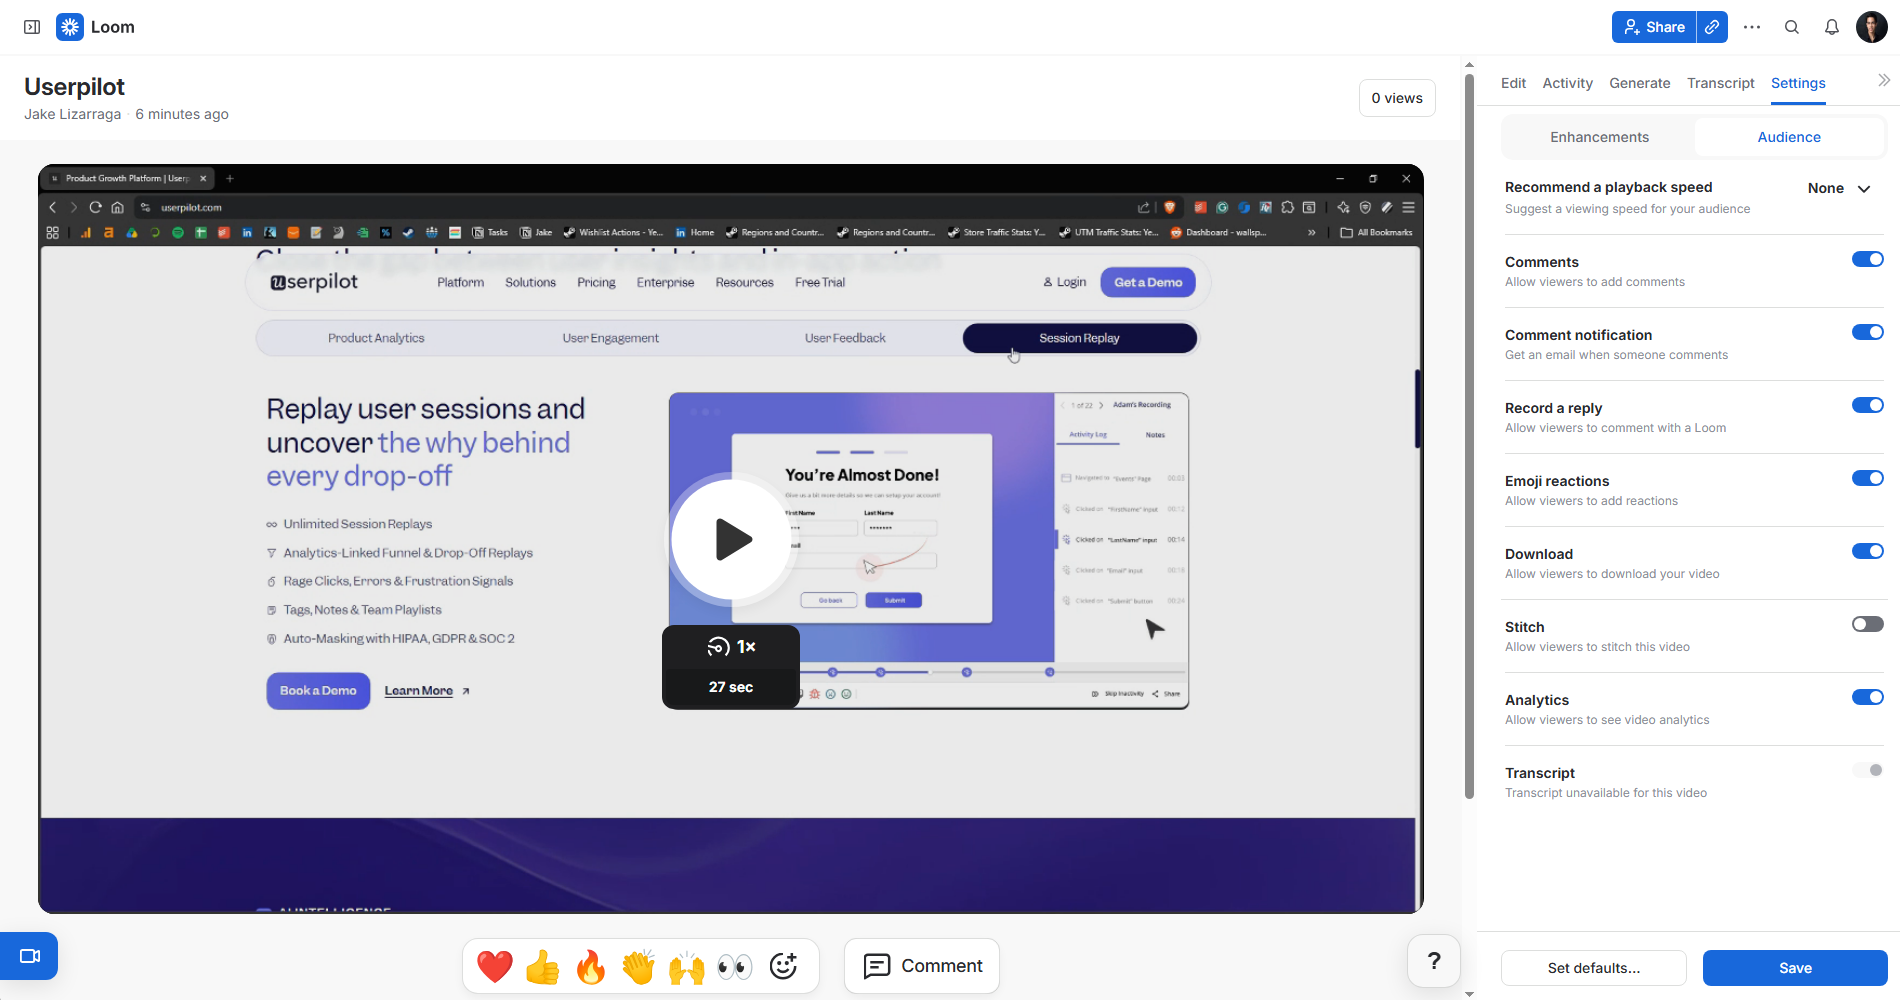Click the record camera button
Screen dimensions: 1900x1000
(x=29, y=956)
